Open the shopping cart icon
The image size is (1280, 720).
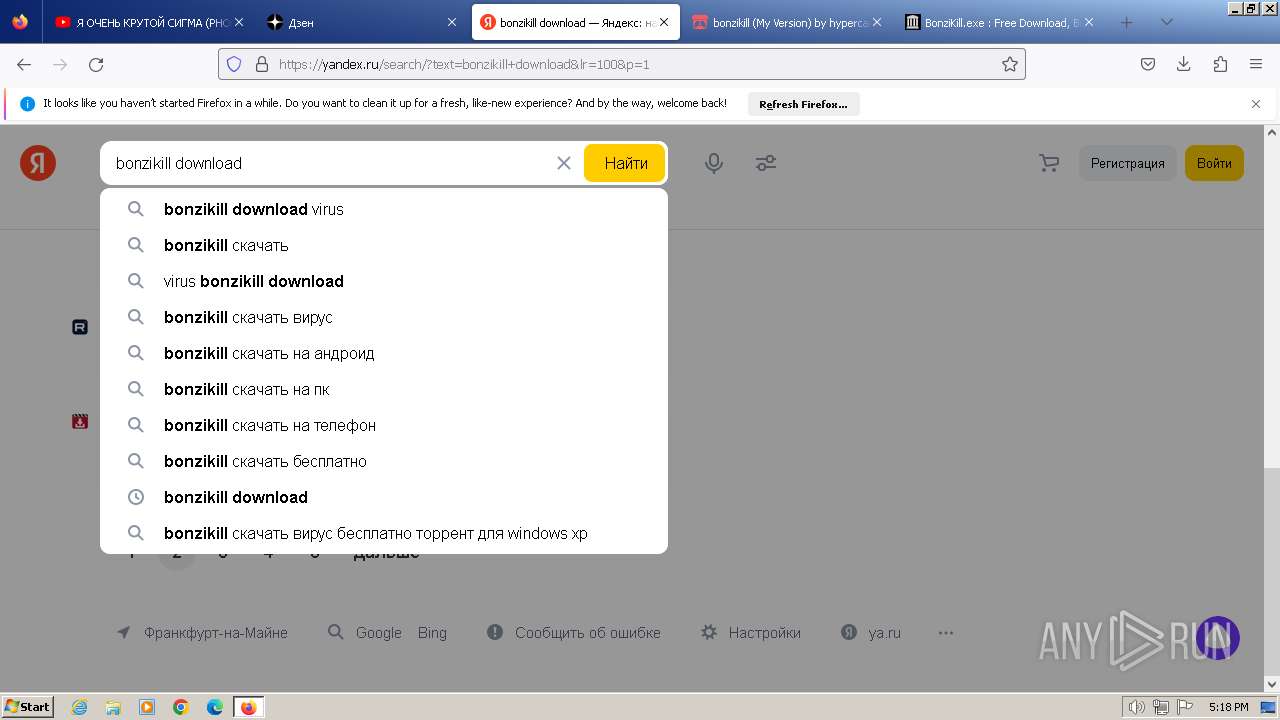tap(1049, 163)
